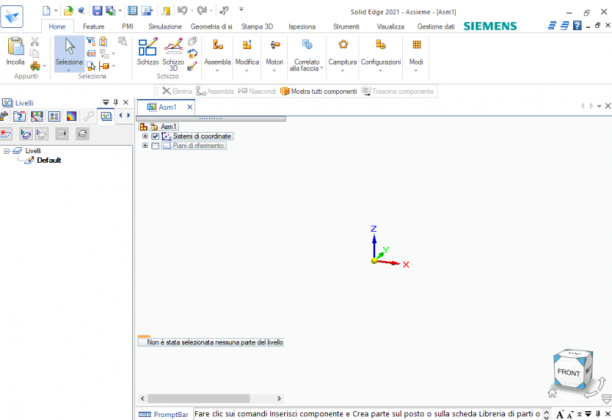Click the help question mark icon top right
The height and width of the screenshot is (420, 612).
click(577, 26)
